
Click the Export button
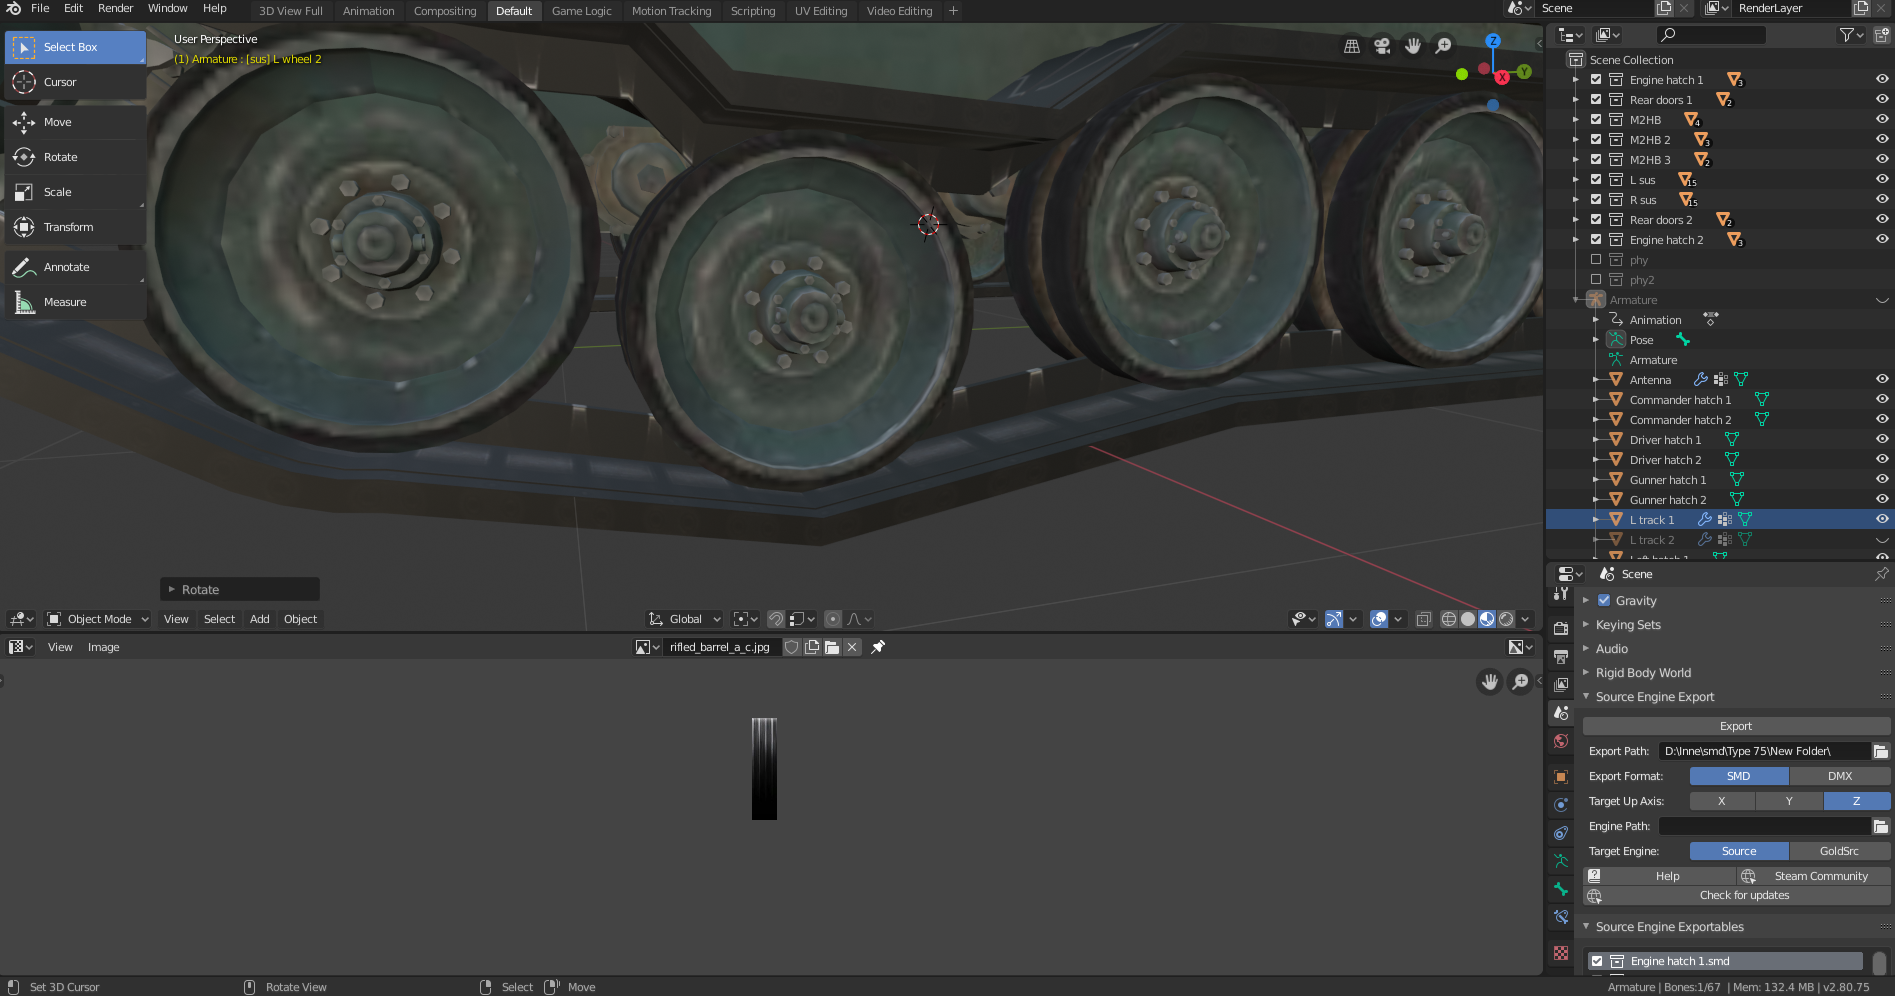[x=1735, y=726]
